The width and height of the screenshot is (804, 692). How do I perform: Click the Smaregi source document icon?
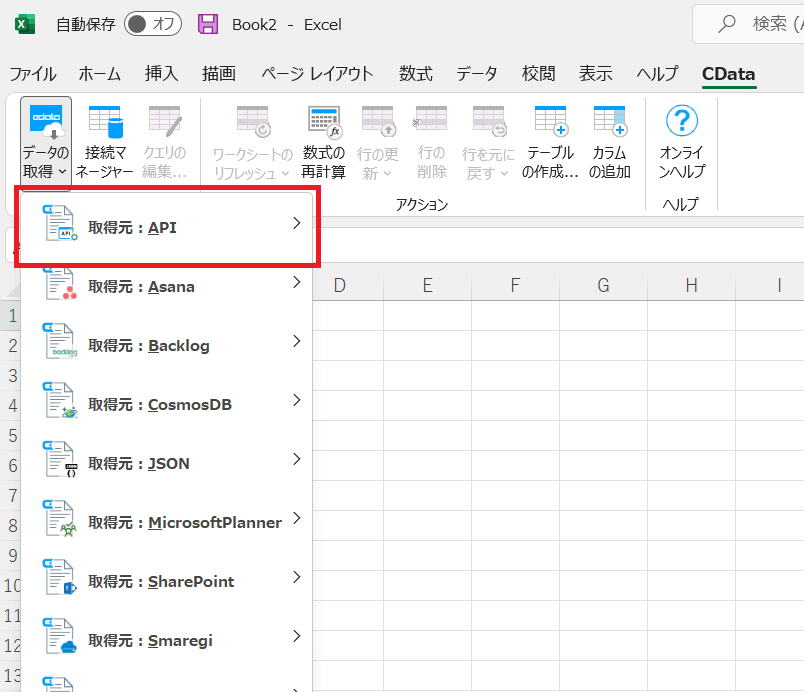tap(60, 636)
